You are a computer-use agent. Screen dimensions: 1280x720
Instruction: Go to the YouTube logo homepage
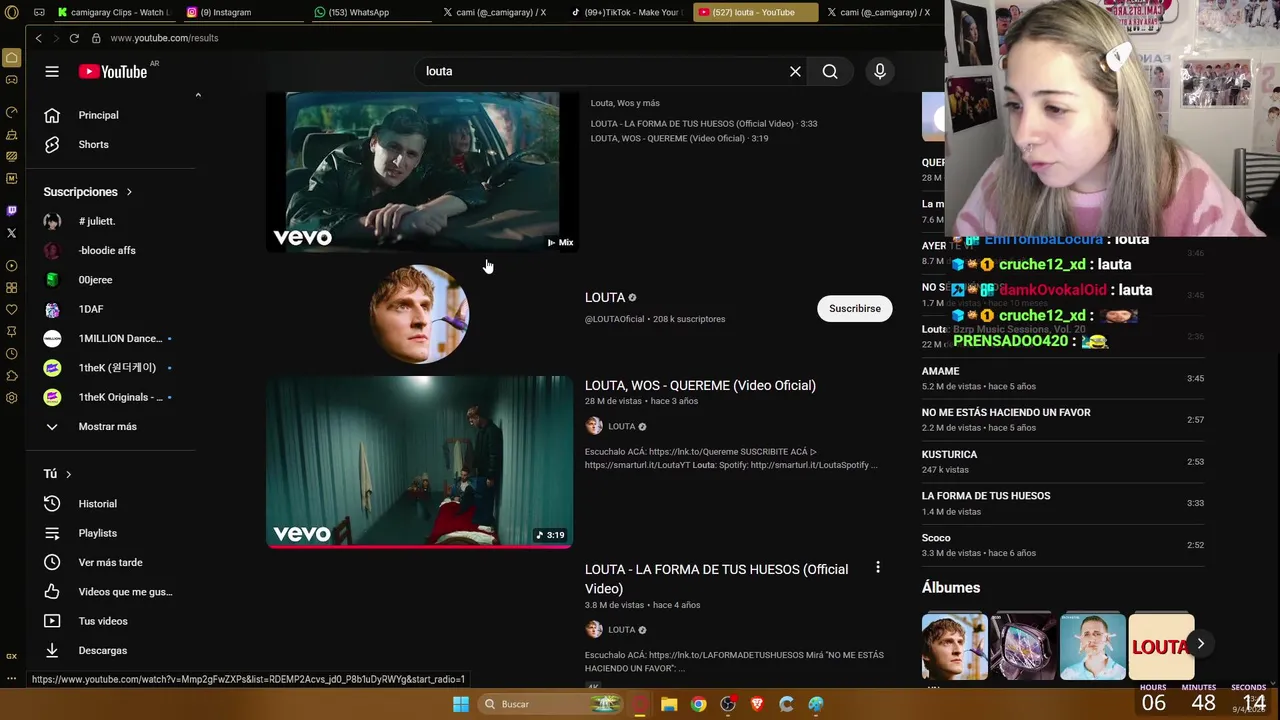click(113, 71)
